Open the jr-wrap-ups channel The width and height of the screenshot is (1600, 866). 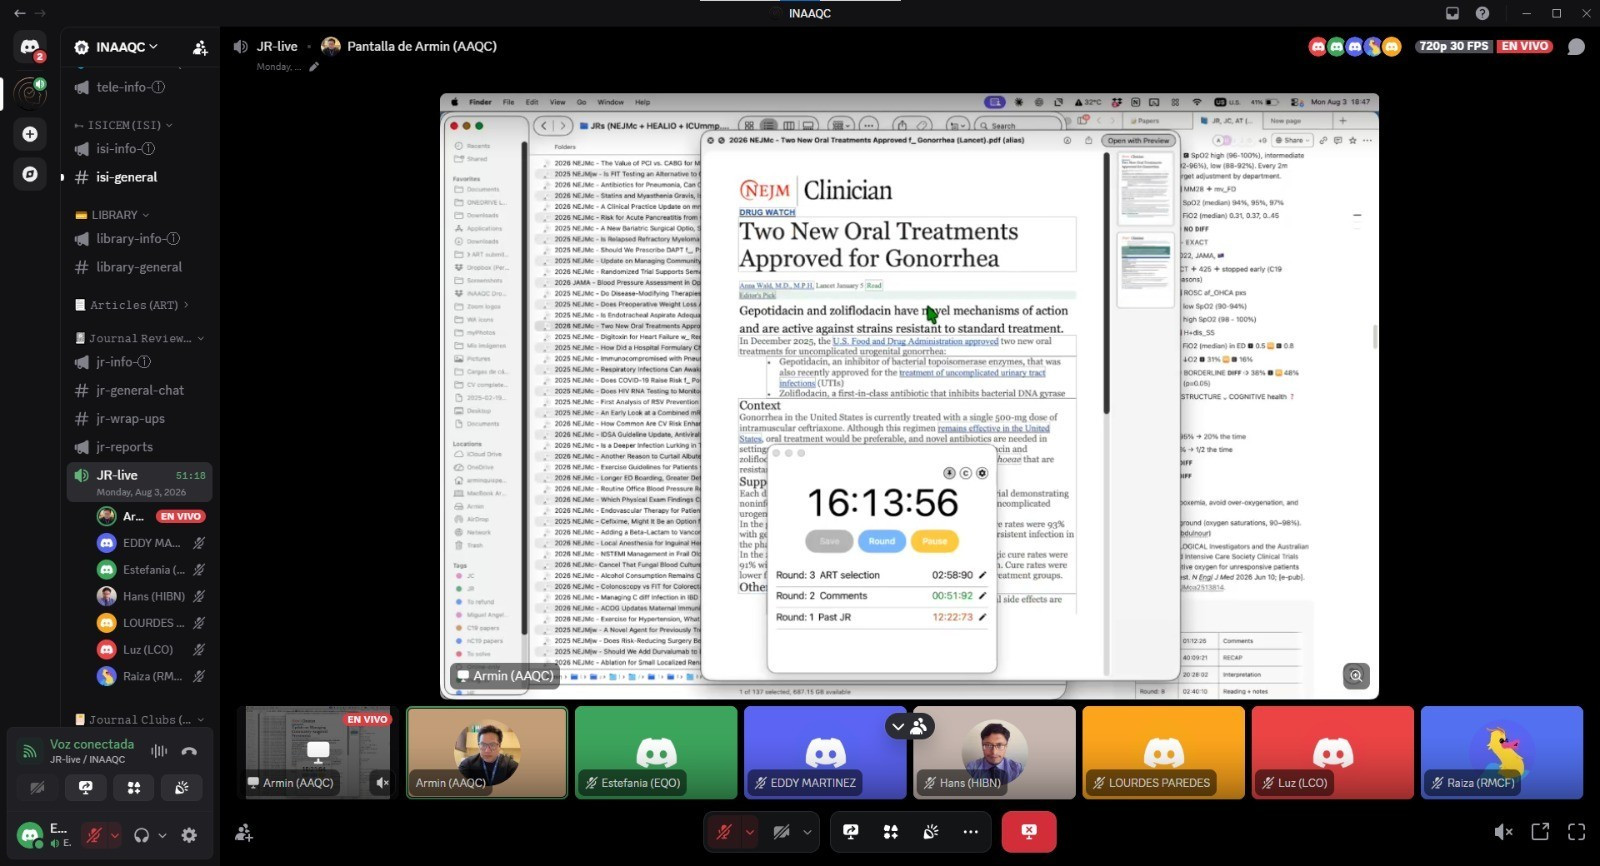pos(140,418)
